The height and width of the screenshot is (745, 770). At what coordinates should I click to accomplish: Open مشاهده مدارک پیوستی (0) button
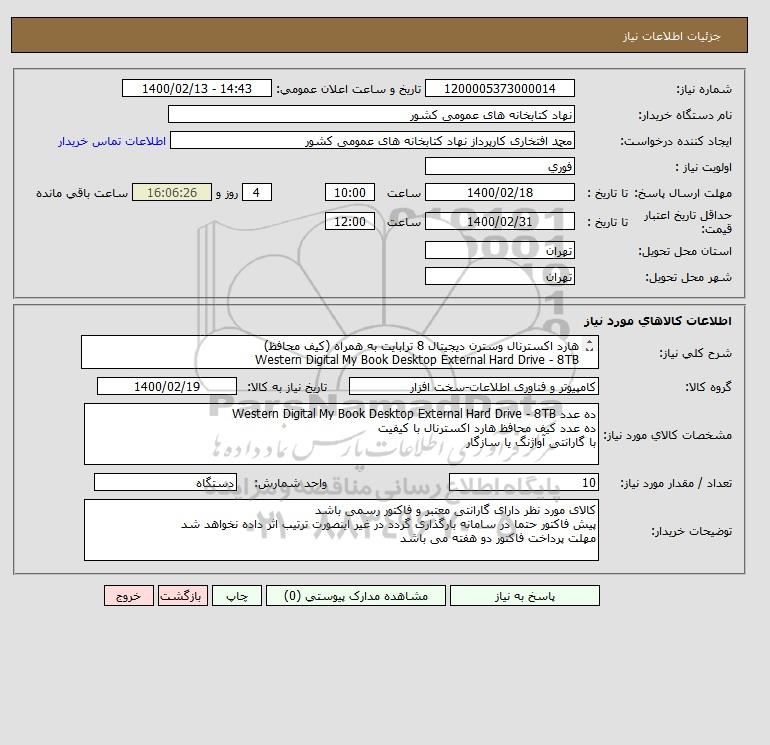tap(356, 595)
